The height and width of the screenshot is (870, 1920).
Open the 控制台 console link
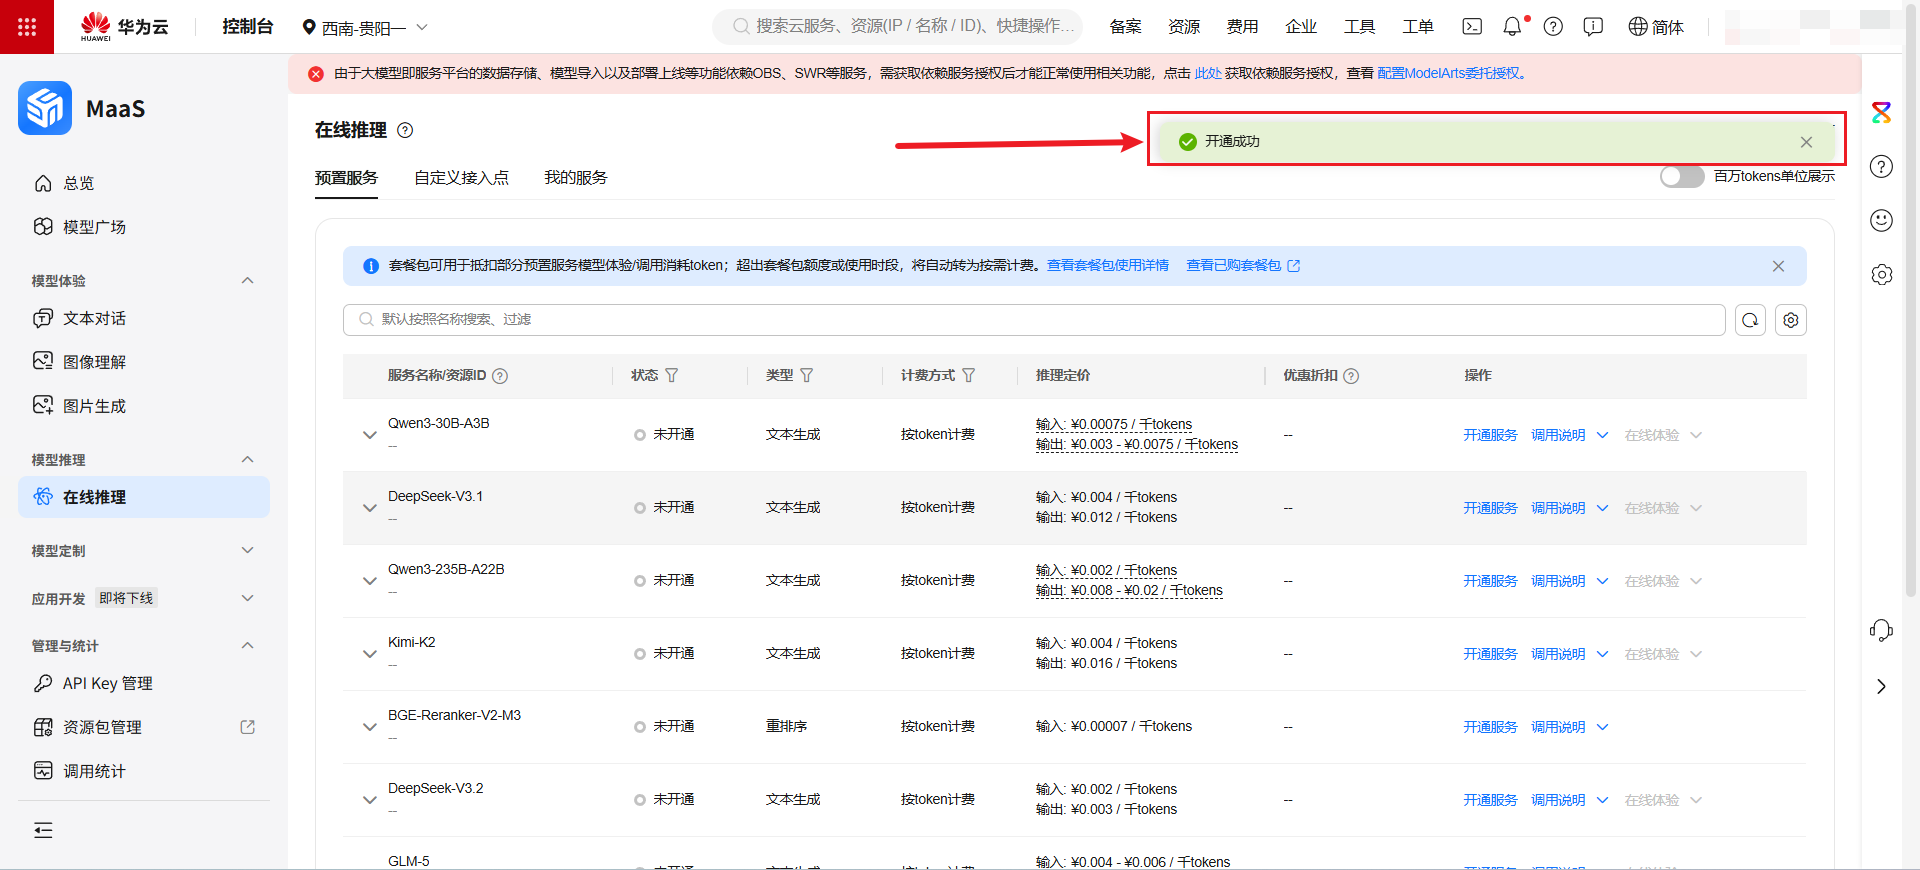pos(247,27)
